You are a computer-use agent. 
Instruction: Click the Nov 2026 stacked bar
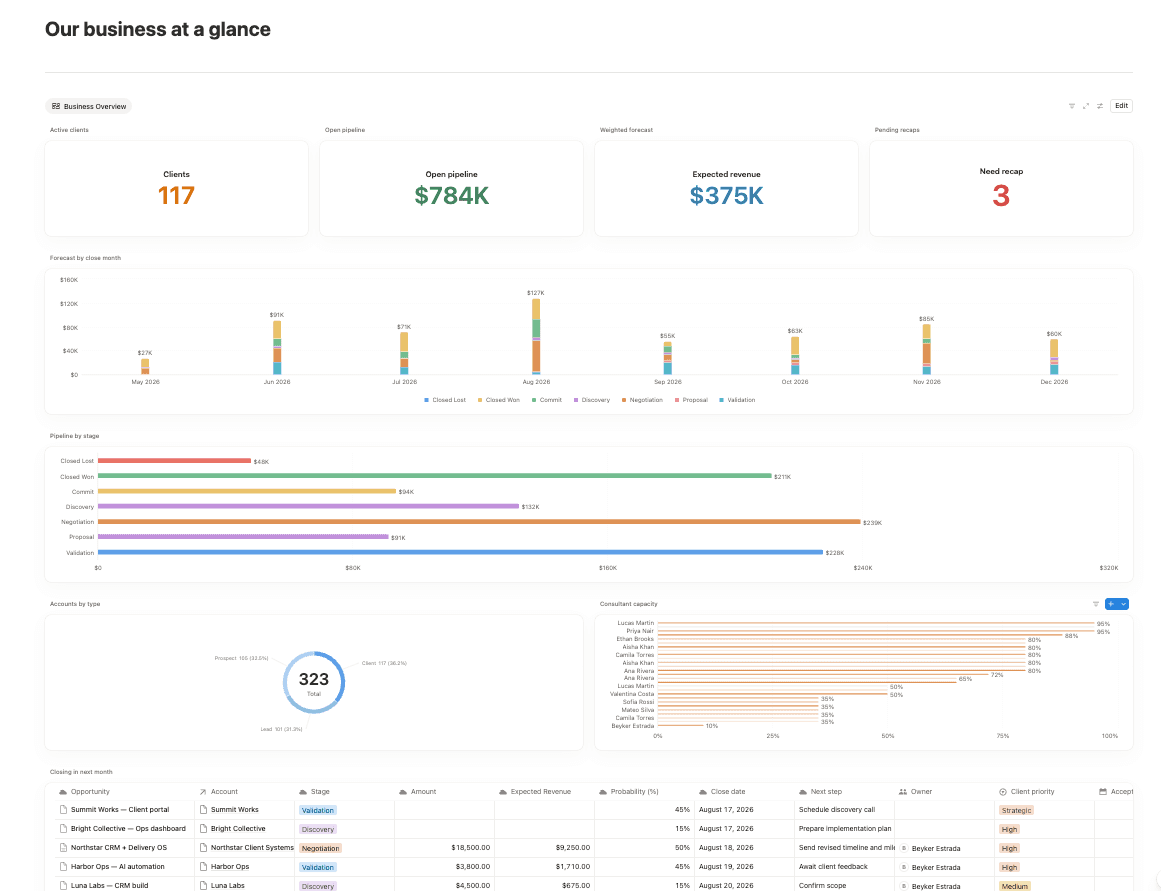pos(926,349)
